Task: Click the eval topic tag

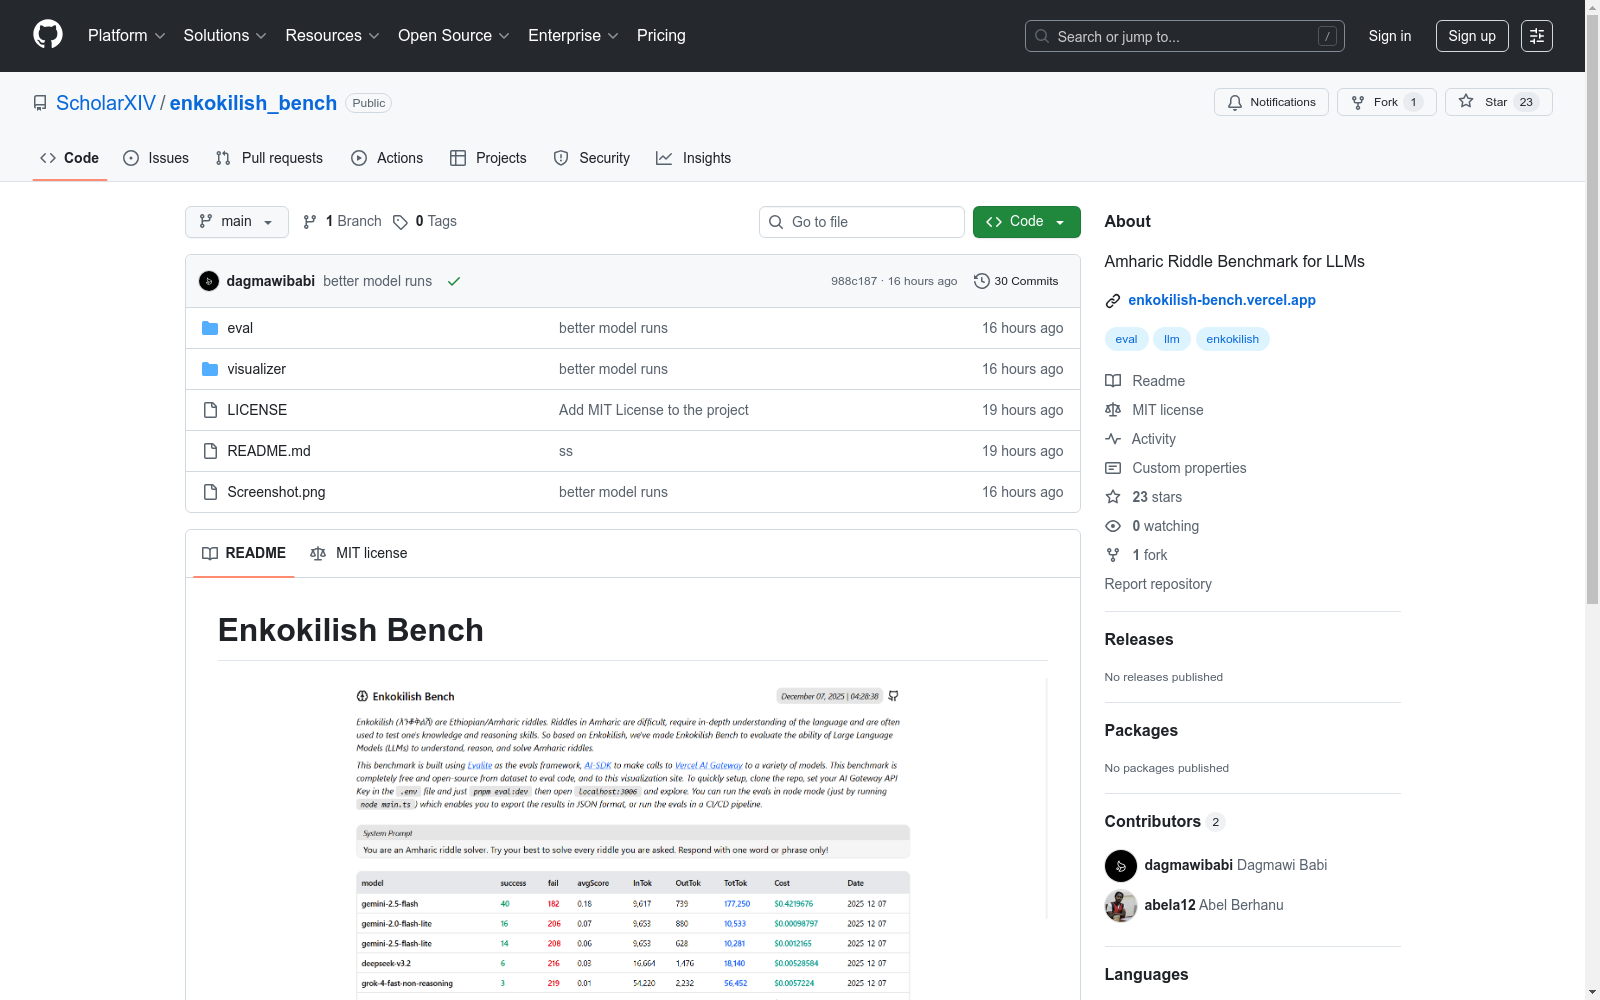Action: coord(1126,339)
